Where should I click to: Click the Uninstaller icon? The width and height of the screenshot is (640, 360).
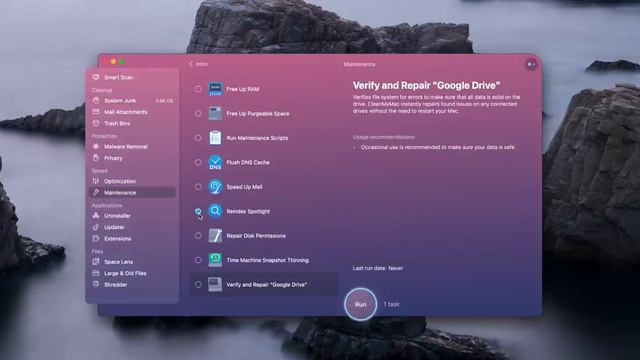pyautogui.click(x=96, y=216)
